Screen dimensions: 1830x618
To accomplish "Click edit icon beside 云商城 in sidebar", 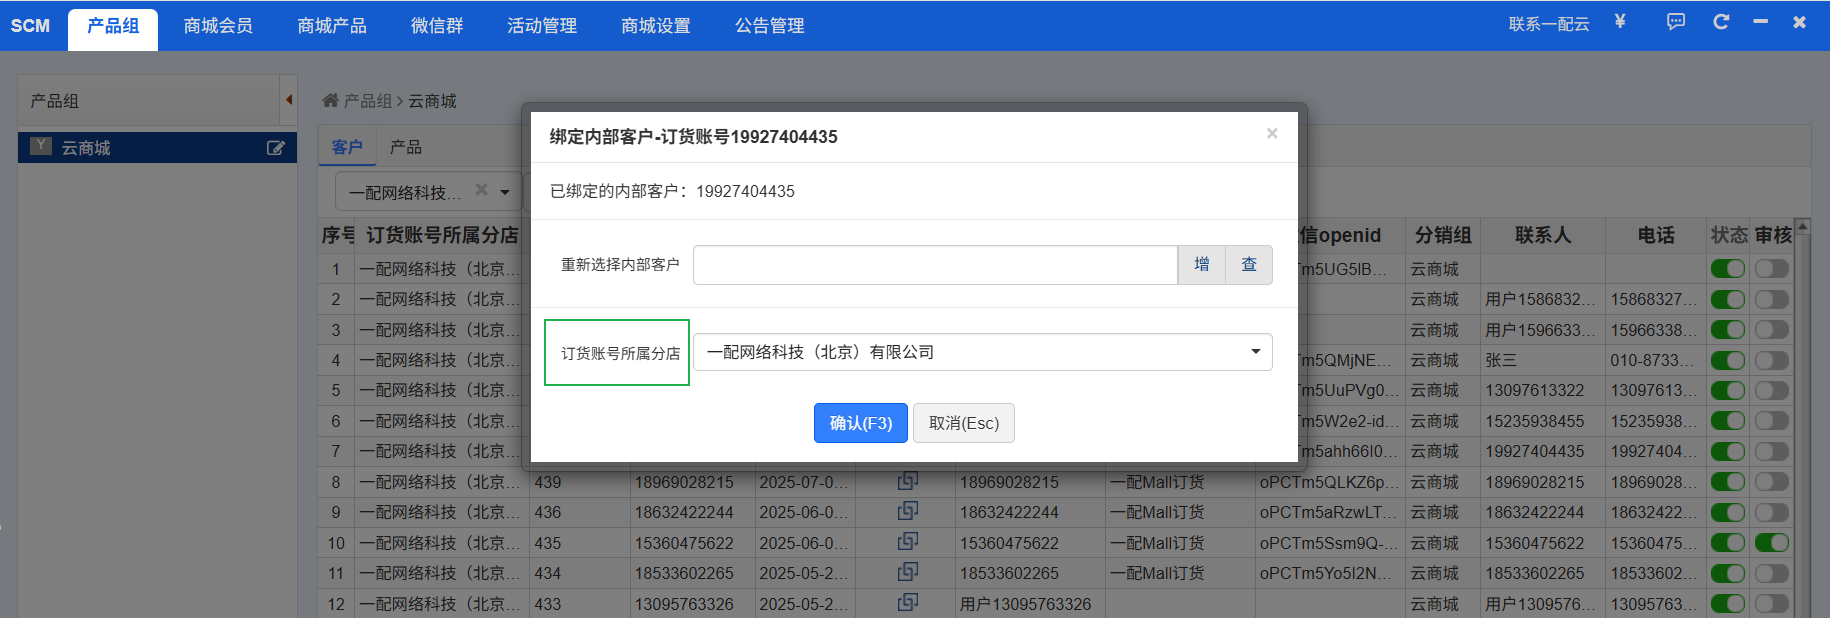I will click(276, 148).
